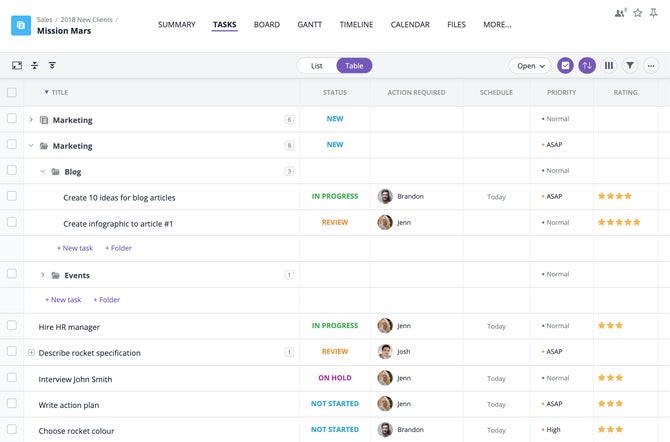Check the Hire HR manager checkbox
The image size is (670, 442).
(12, 325)
